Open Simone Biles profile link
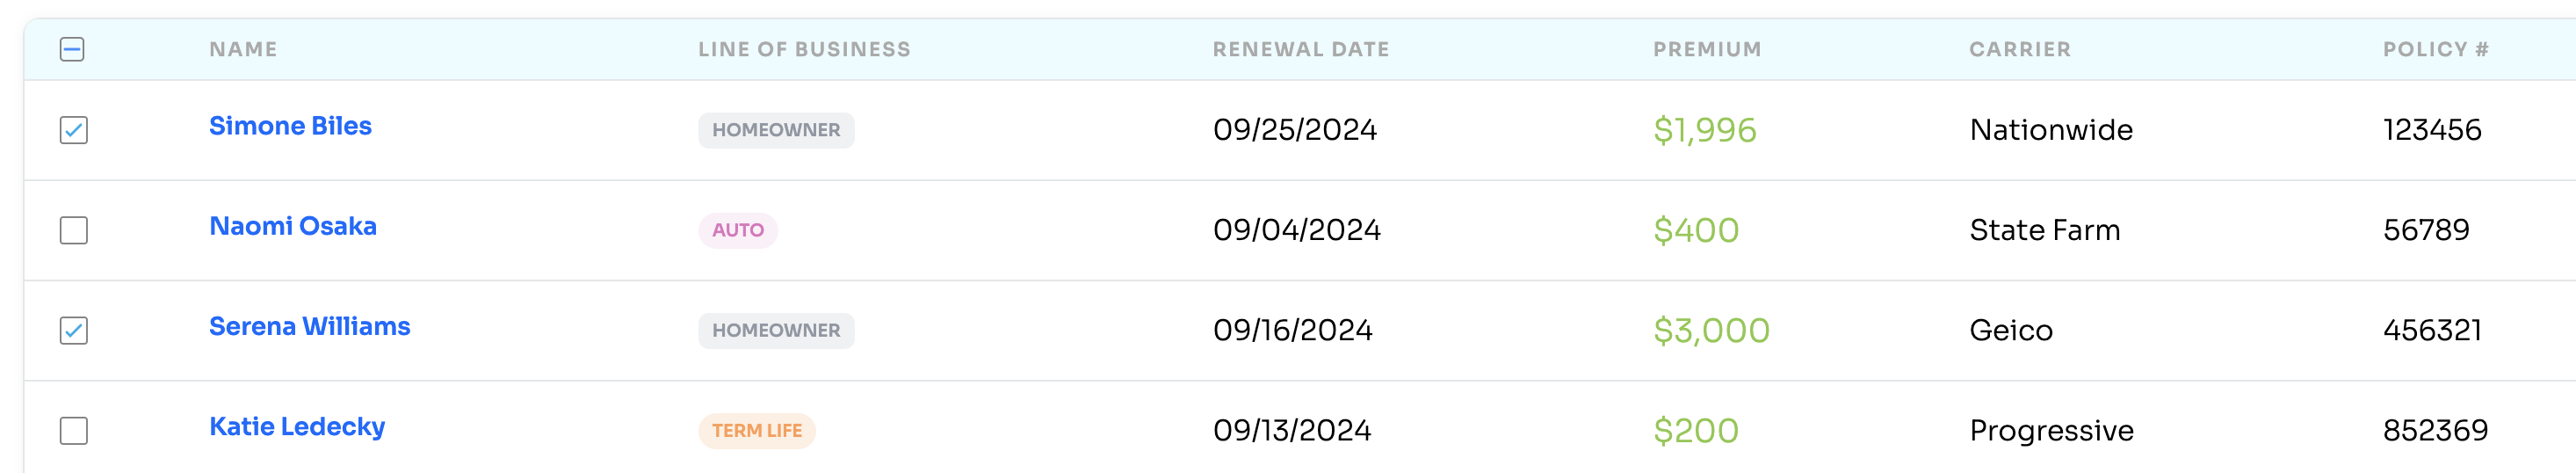Screen dimensions: 2576x473 (290, 126)
